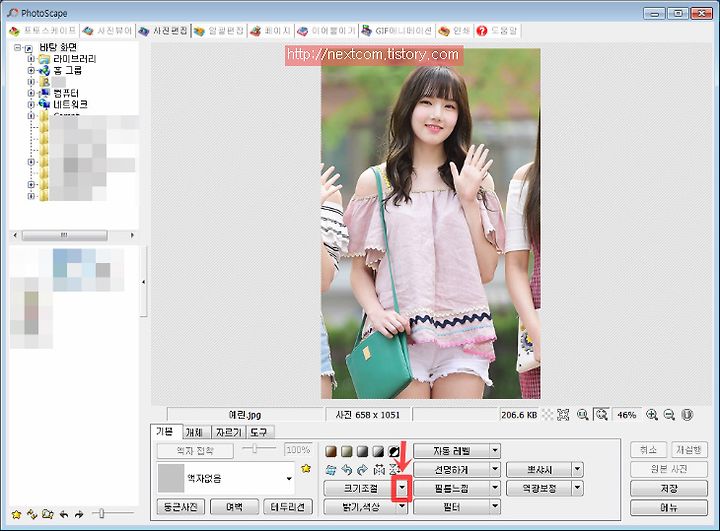Click the 저장 save button

click(669, 488)
